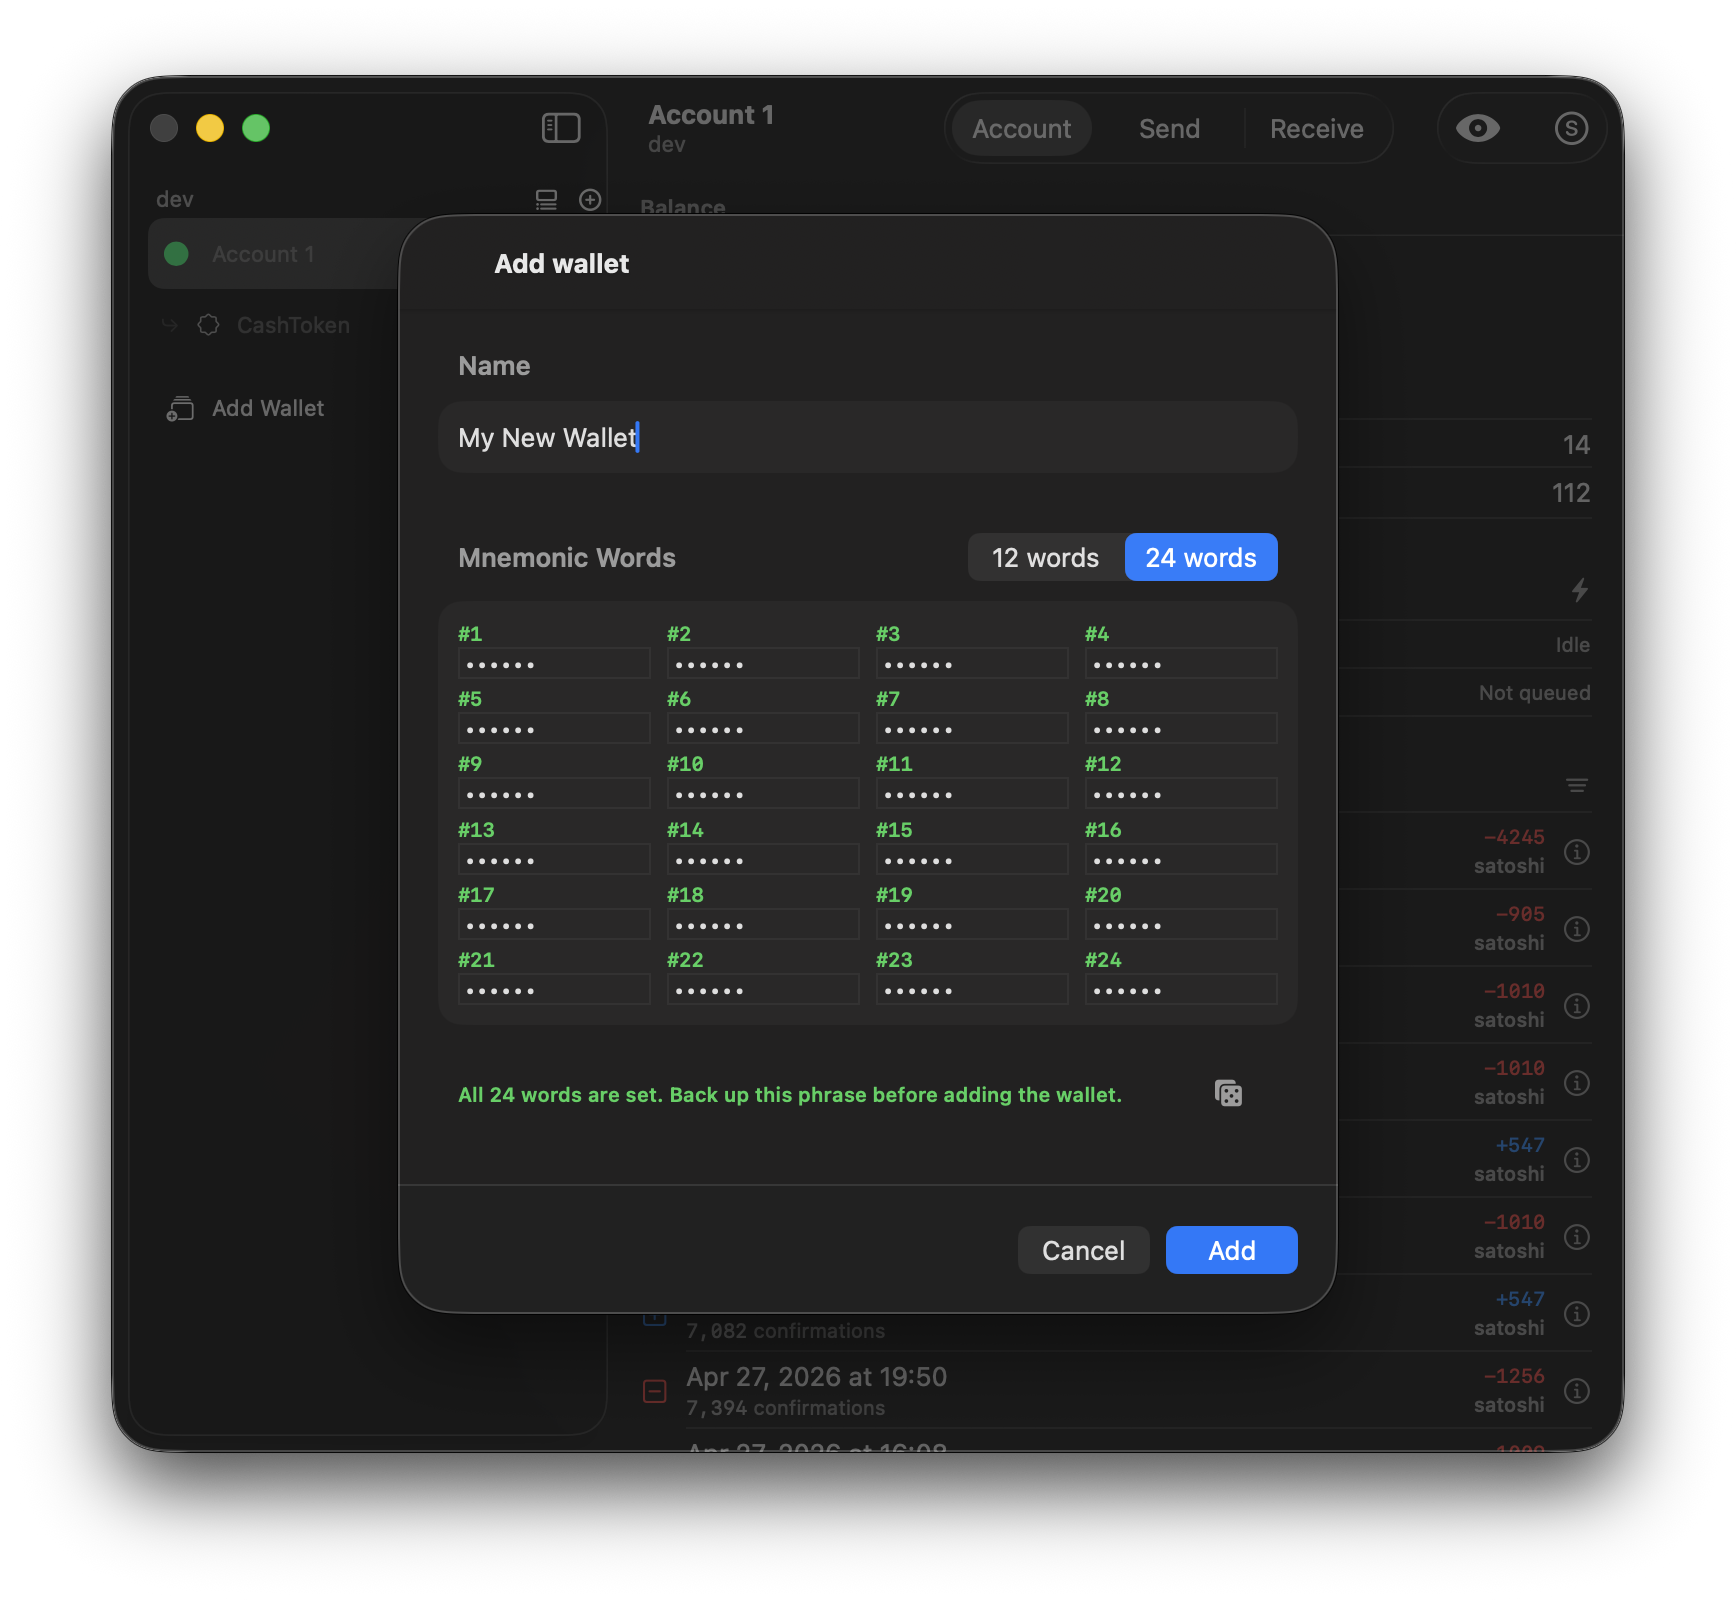Click mnemonic word field #17
This screenshot has height=1600, width=1736.
[554, 924]
